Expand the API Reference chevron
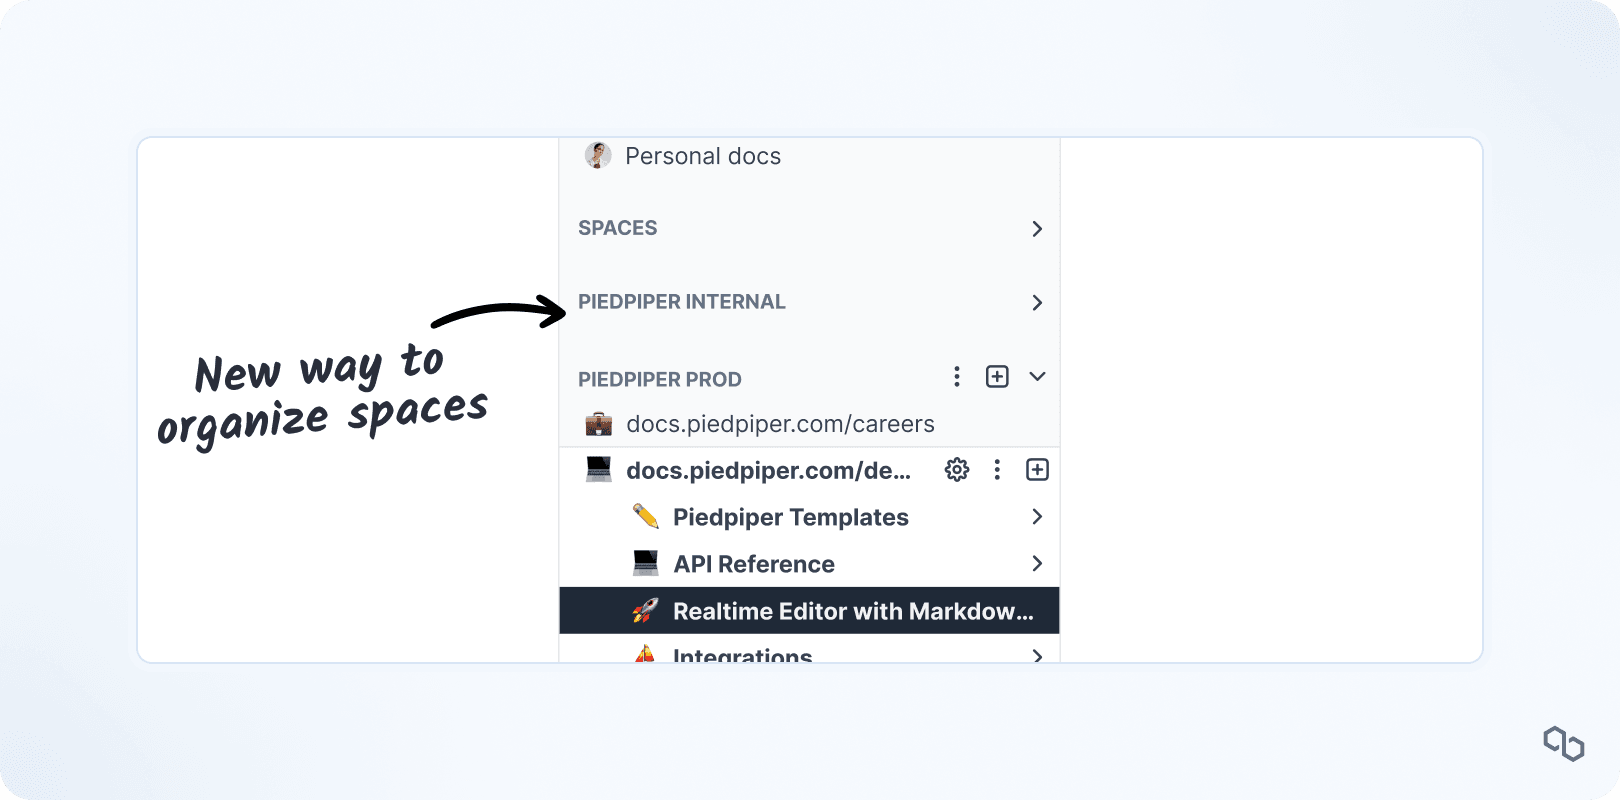1620x800 pixels. pos(1037,564)
